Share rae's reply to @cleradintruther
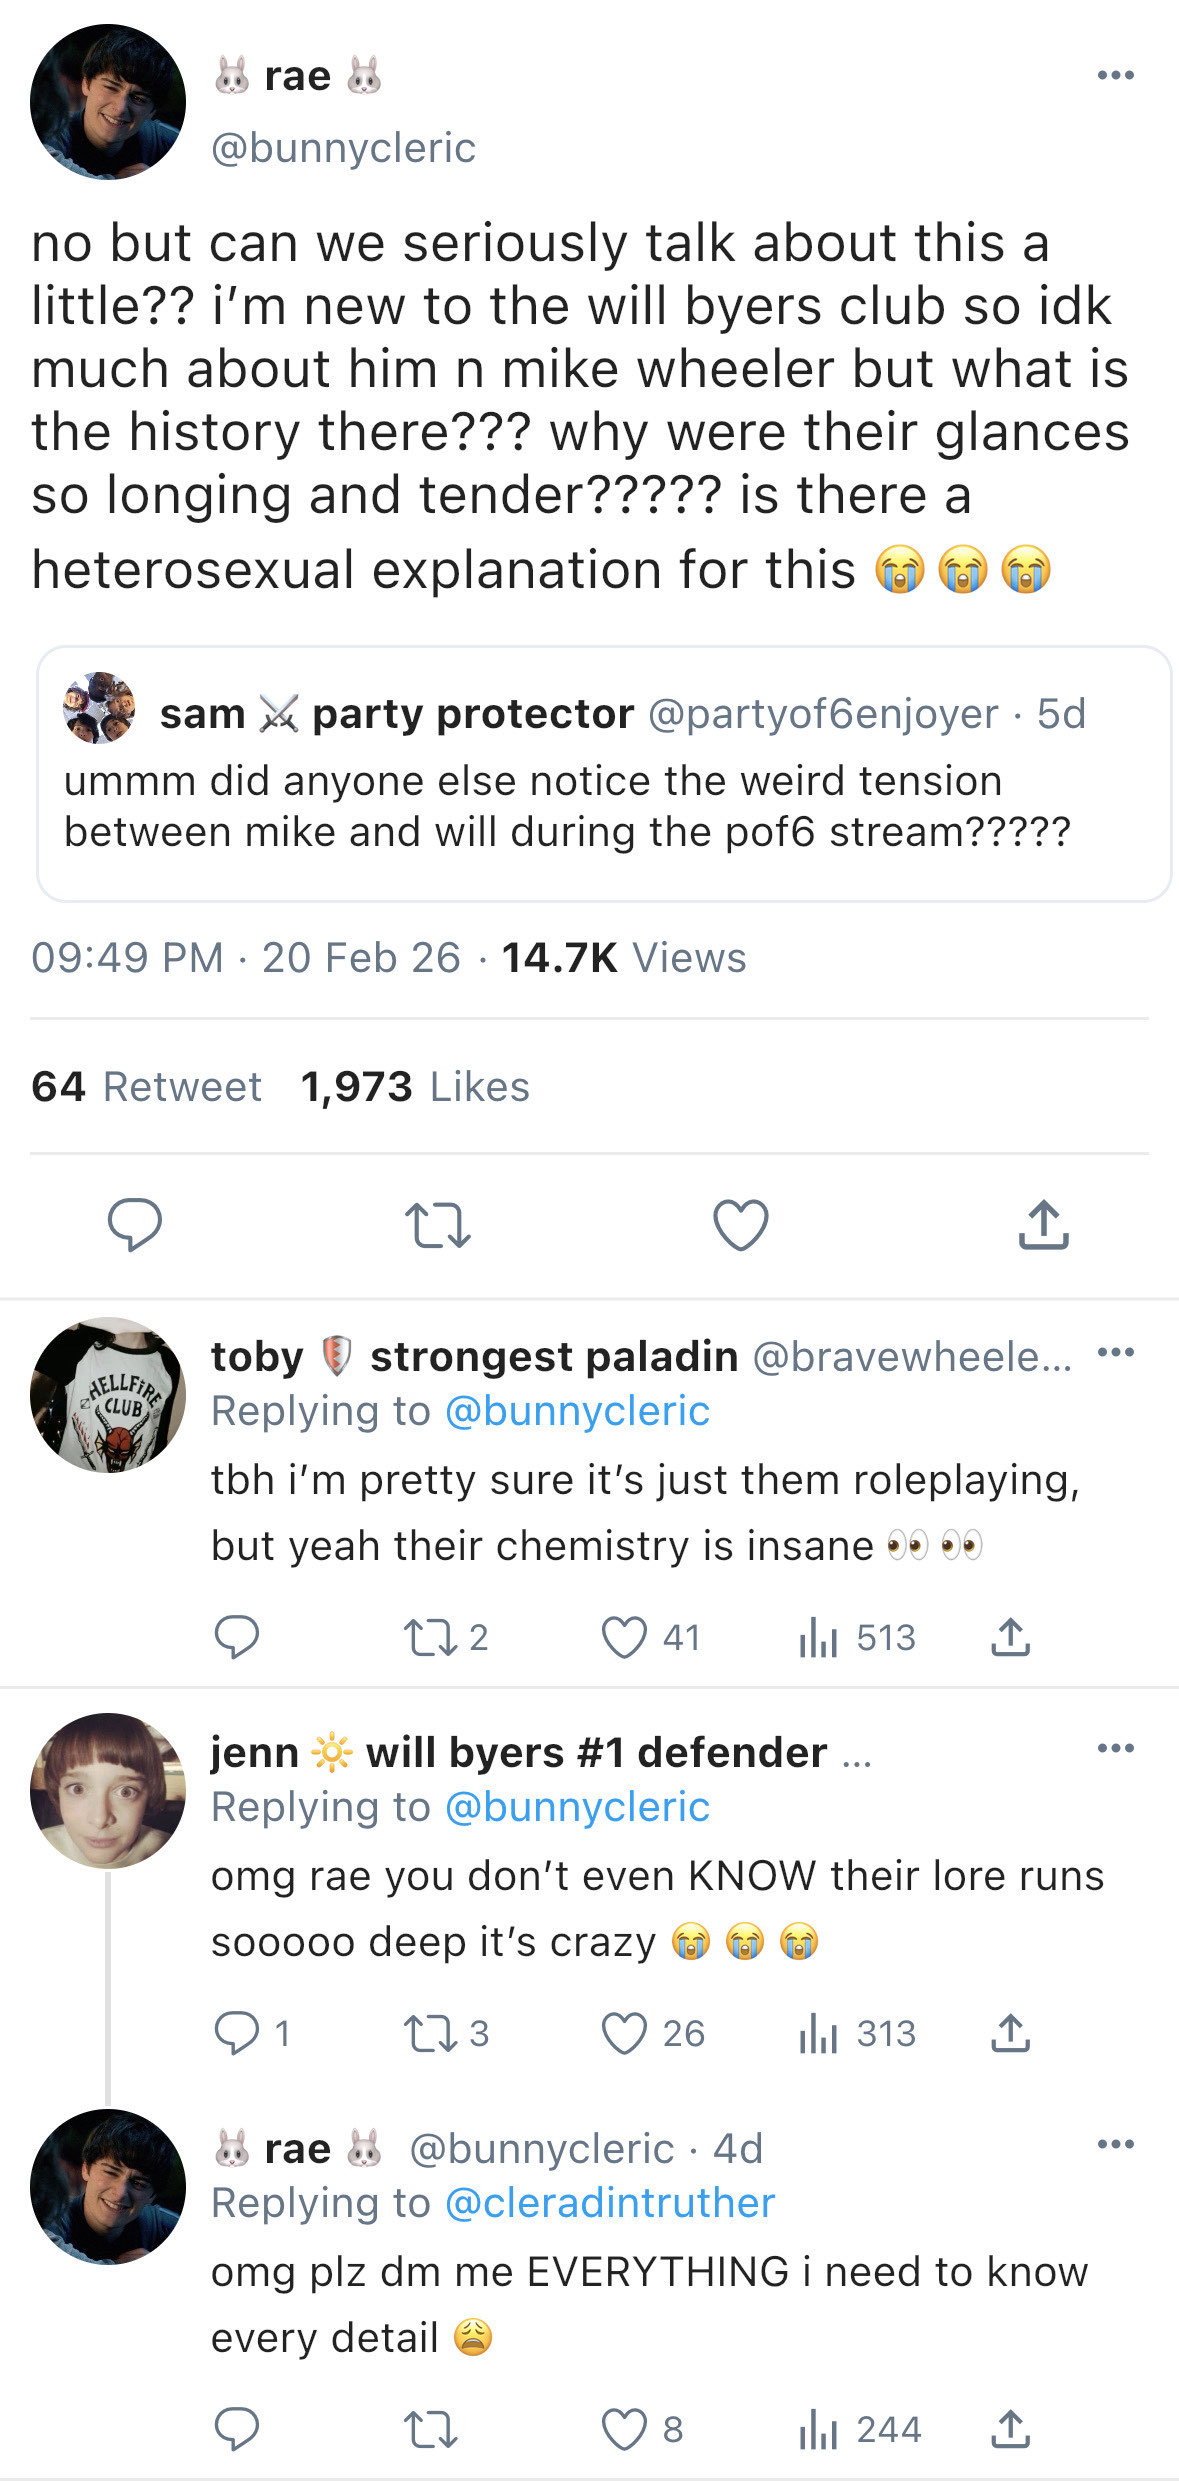This screenshot has height=2481, width=1179. tap(1011, 2430)
